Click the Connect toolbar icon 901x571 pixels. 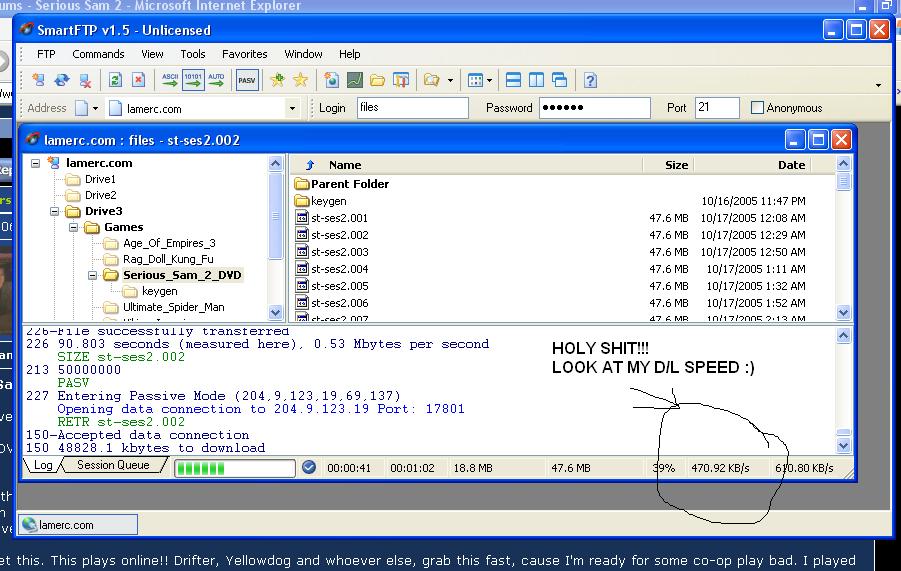coord(38,80)
